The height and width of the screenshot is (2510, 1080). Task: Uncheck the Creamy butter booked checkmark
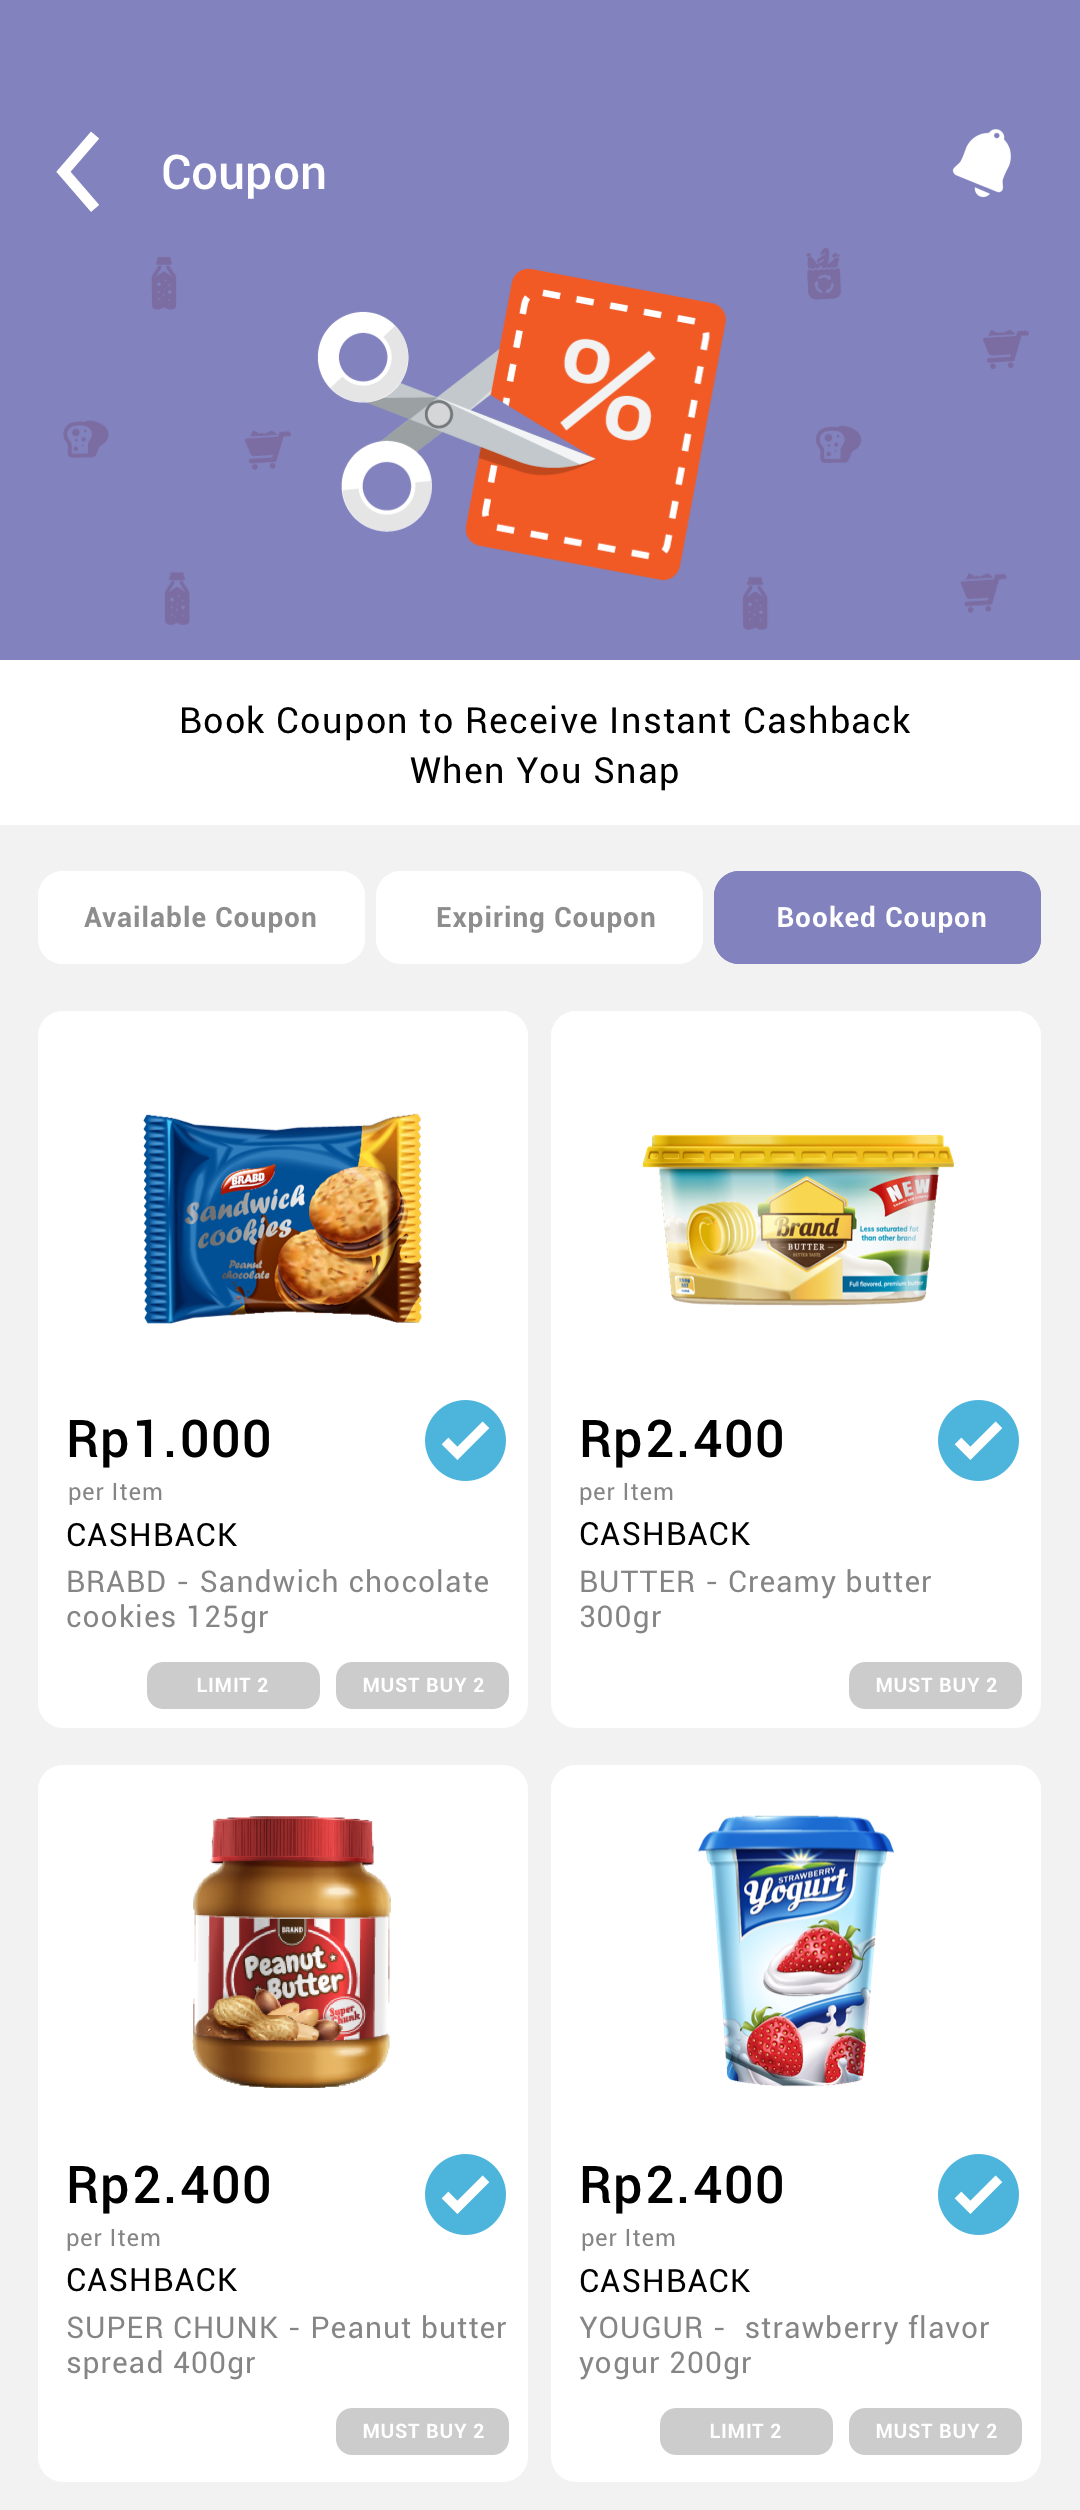coord(978,1440)
